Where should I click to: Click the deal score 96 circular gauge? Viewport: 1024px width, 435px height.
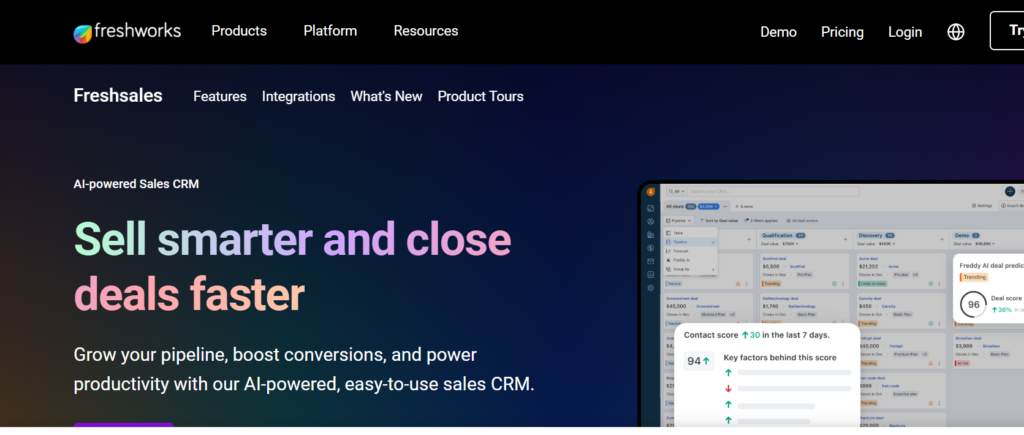pos(971,304)
